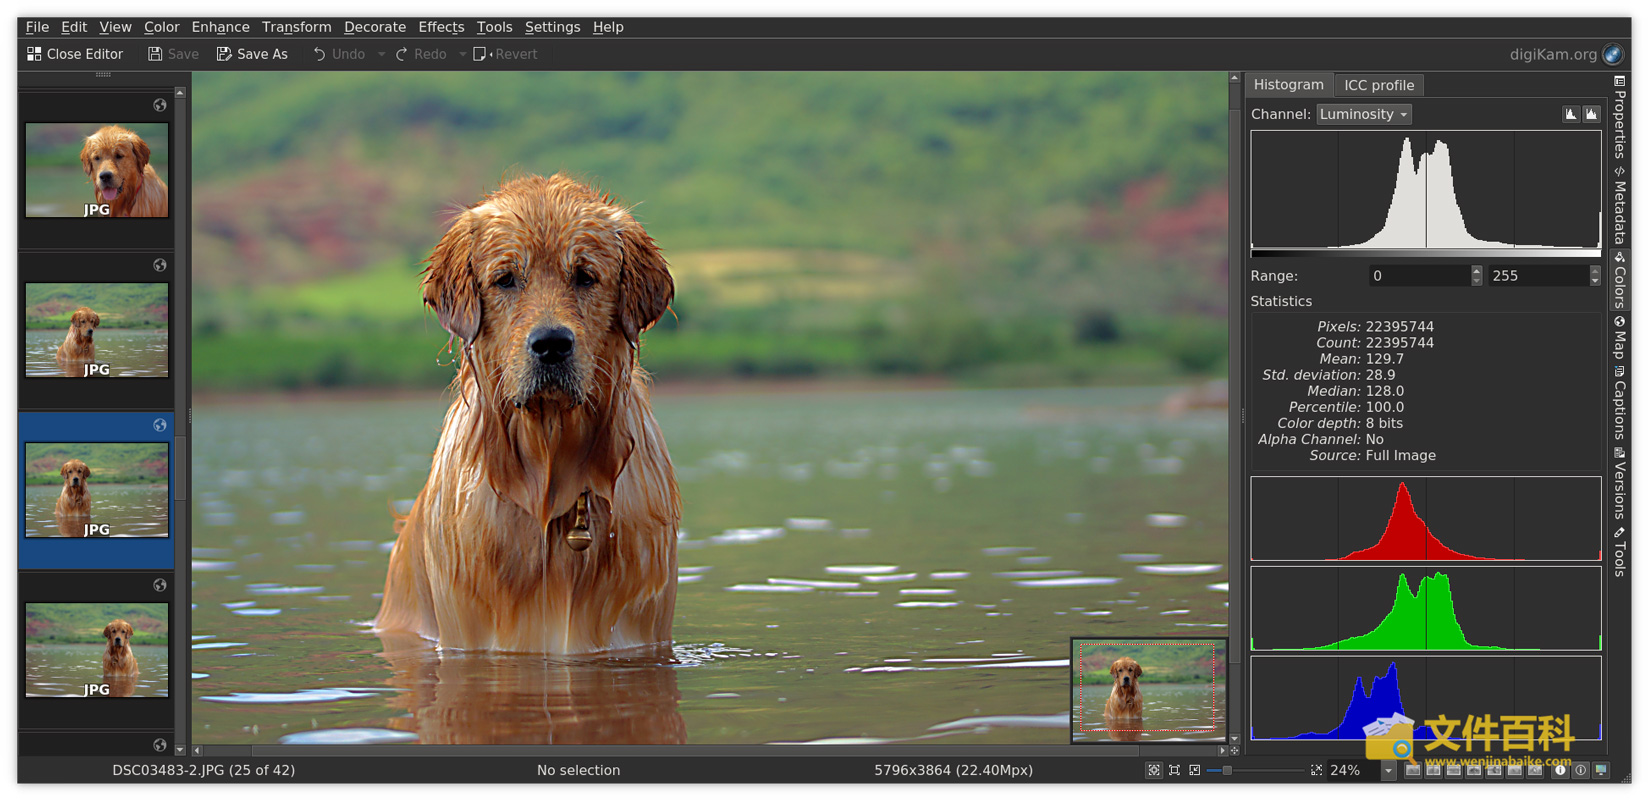Image resolution: width=1648 pixels, height=800 pixels.
Task: Click the sixth preview mode icon
Action: (x=1515, y=770)
